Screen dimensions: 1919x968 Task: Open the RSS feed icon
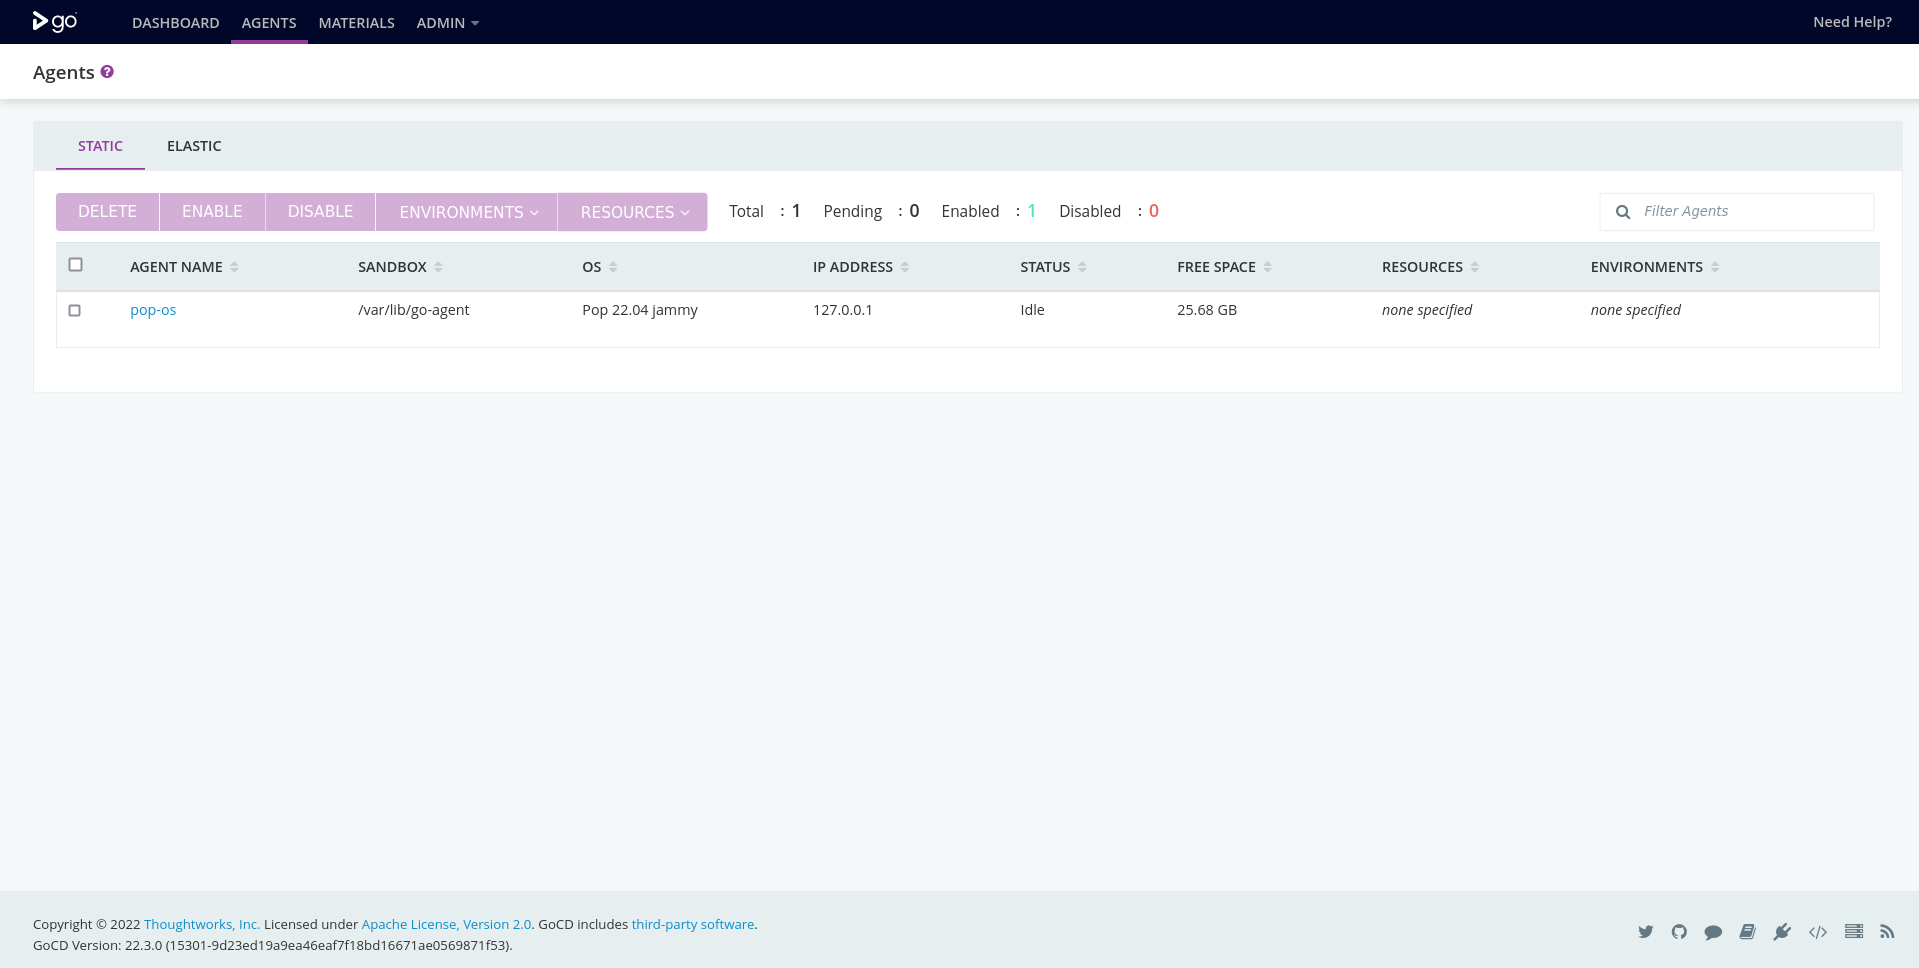1887,932
